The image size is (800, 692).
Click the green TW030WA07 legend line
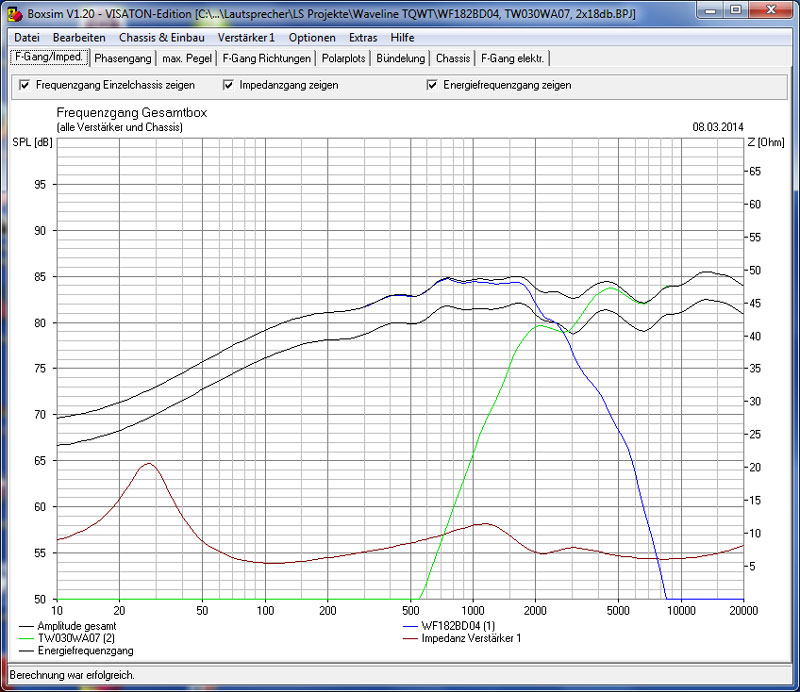(x=27, y=637)
